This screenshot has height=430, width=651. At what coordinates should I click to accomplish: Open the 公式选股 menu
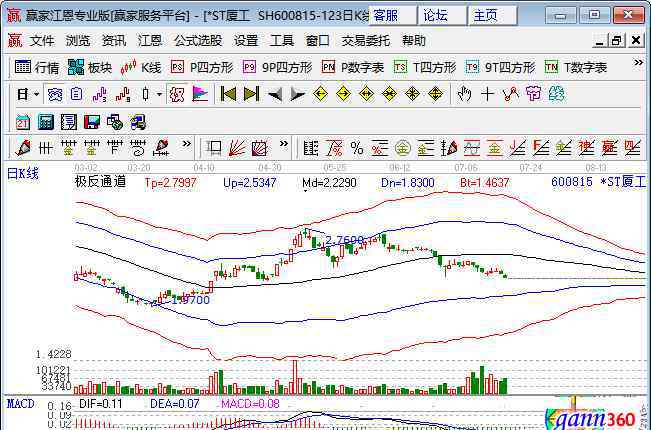click(x=198, y=41)
